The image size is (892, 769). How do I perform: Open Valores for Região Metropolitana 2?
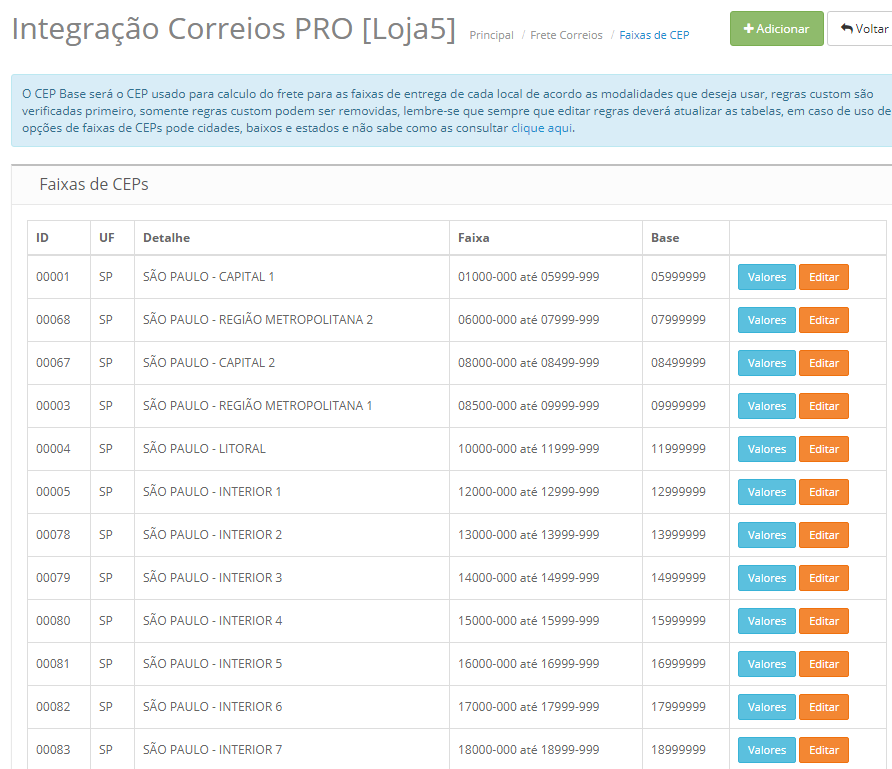[x=766, y=320]
